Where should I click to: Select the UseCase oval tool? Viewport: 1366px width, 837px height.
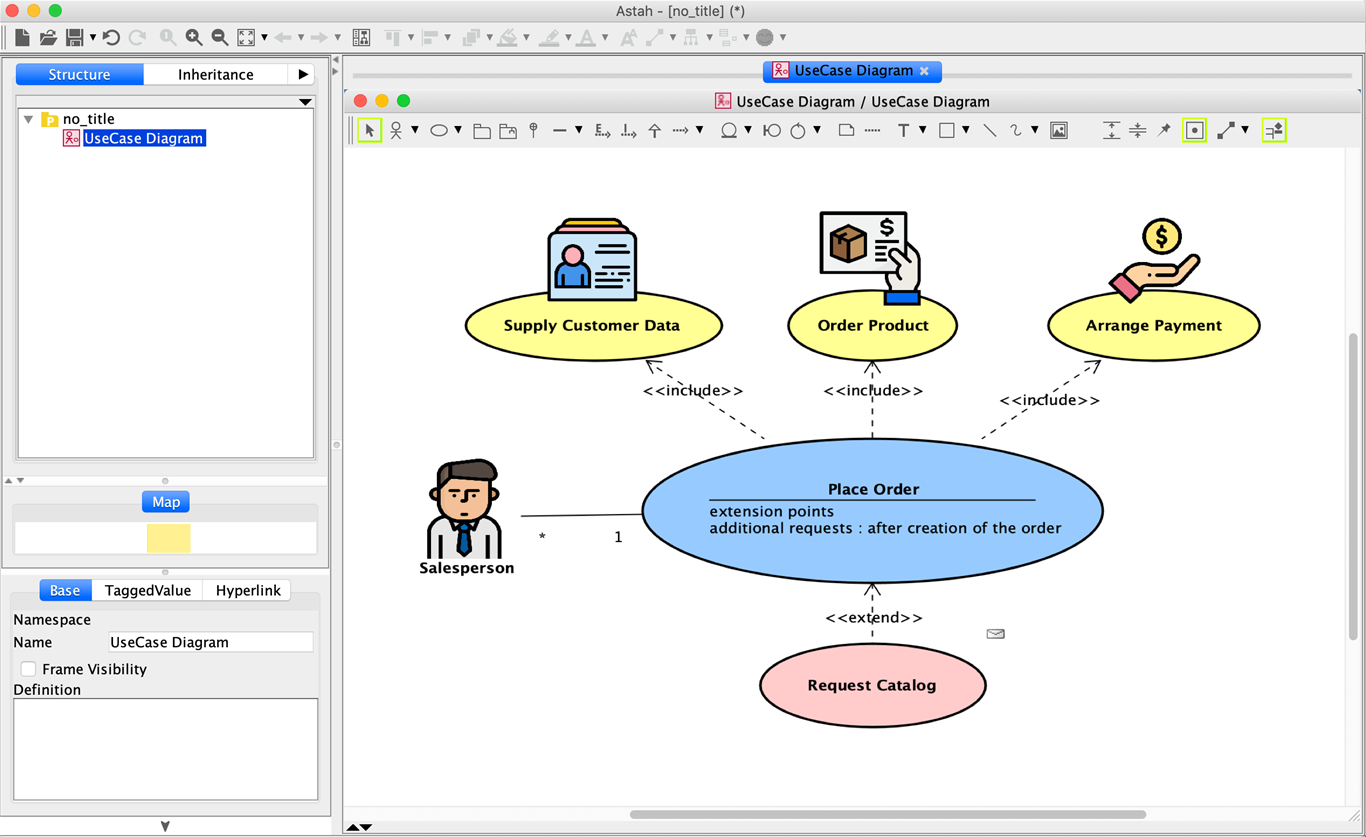click(439, 130)
